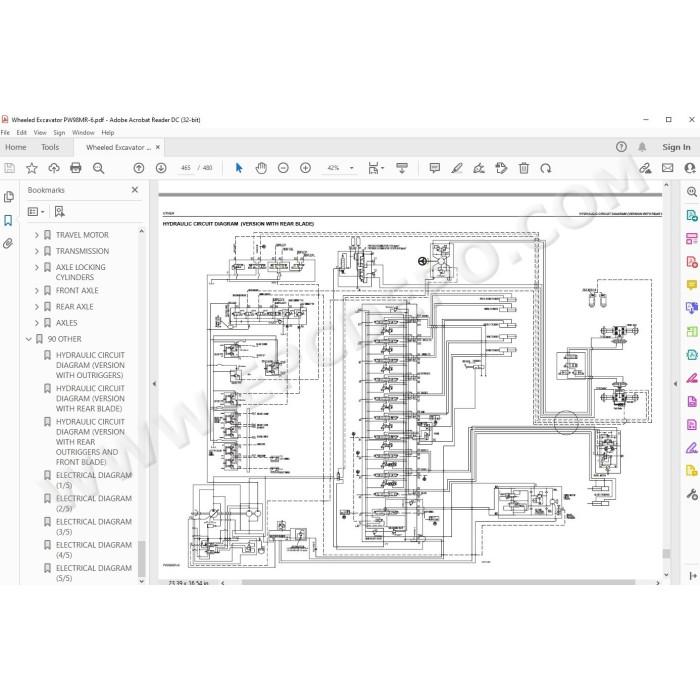Click Sign In button
The height and width of the screenshot is (700, 700).
[x=676, y=147]
